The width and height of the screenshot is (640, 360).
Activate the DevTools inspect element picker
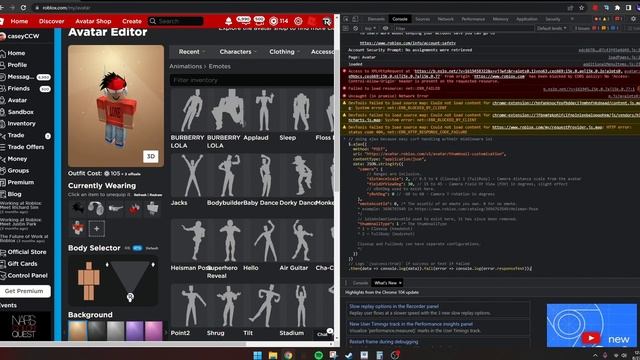coord(346,19)
